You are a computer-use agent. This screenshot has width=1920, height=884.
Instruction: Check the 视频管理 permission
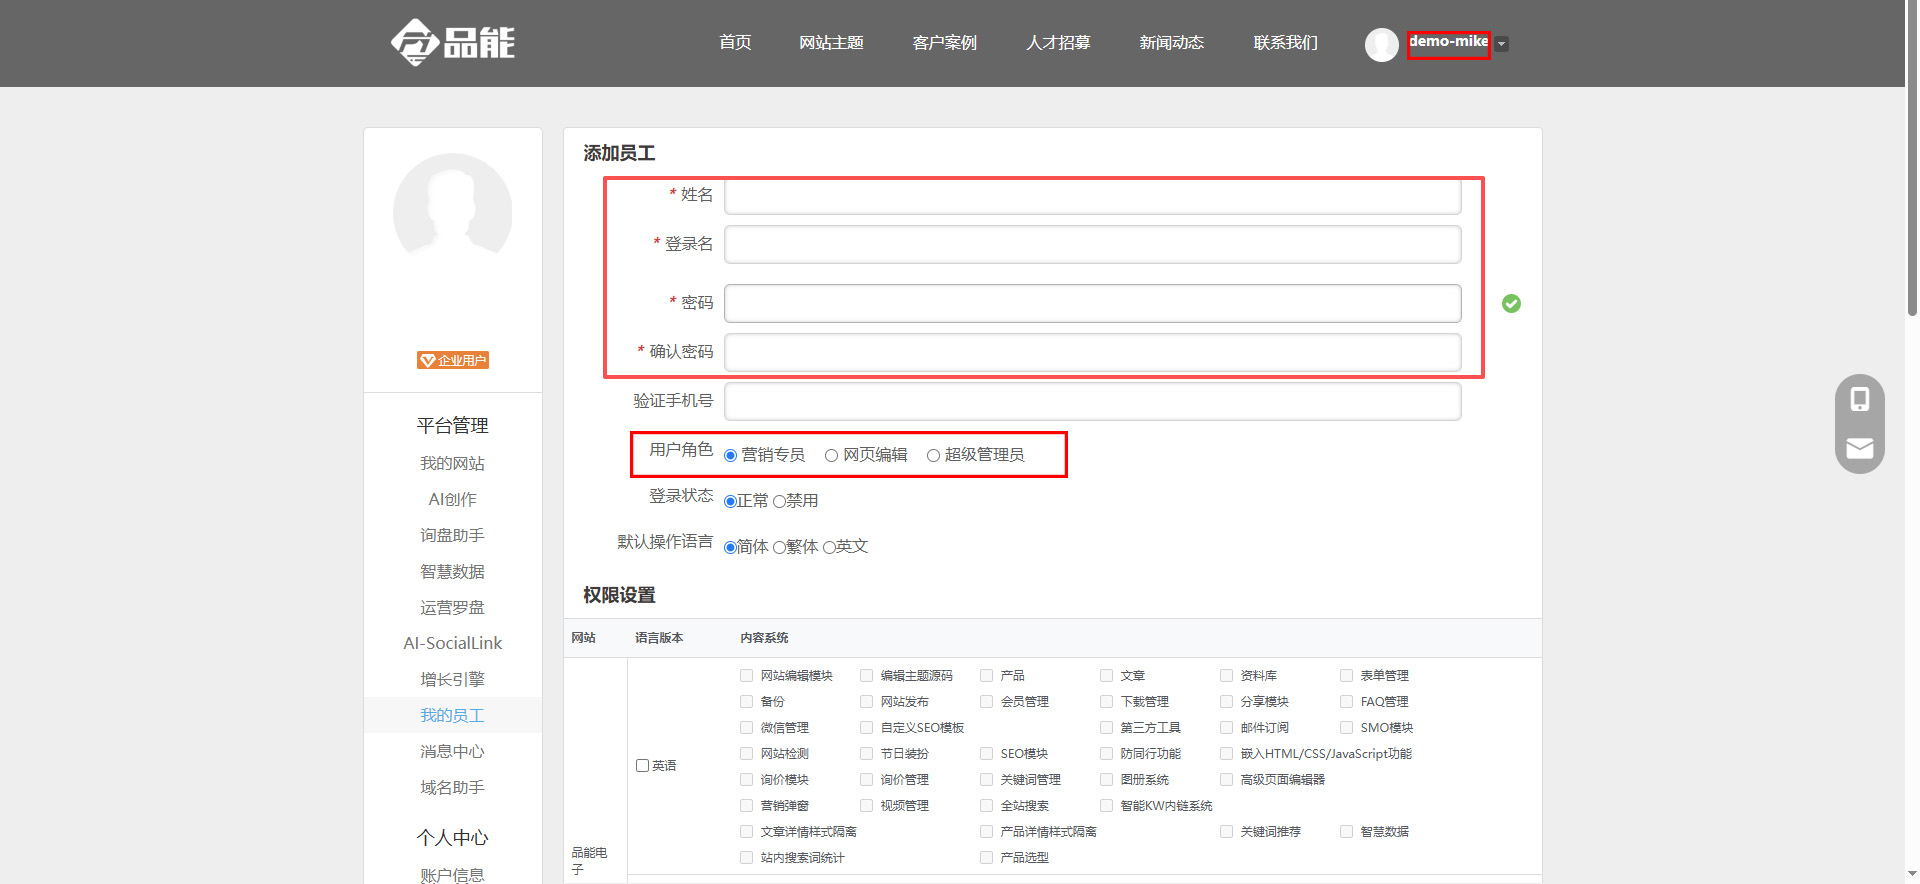coord(866,805)
